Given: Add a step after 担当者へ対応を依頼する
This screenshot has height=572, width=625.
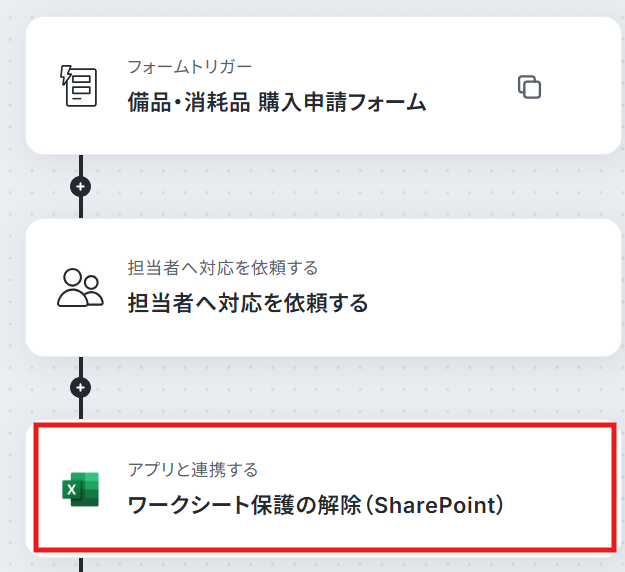Looking at the screenshot, I should click(81, 387).
